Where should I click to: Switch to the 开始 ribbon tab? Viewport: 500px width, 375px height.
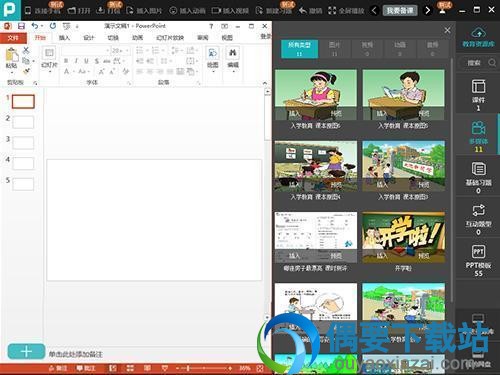click(40, 38)
